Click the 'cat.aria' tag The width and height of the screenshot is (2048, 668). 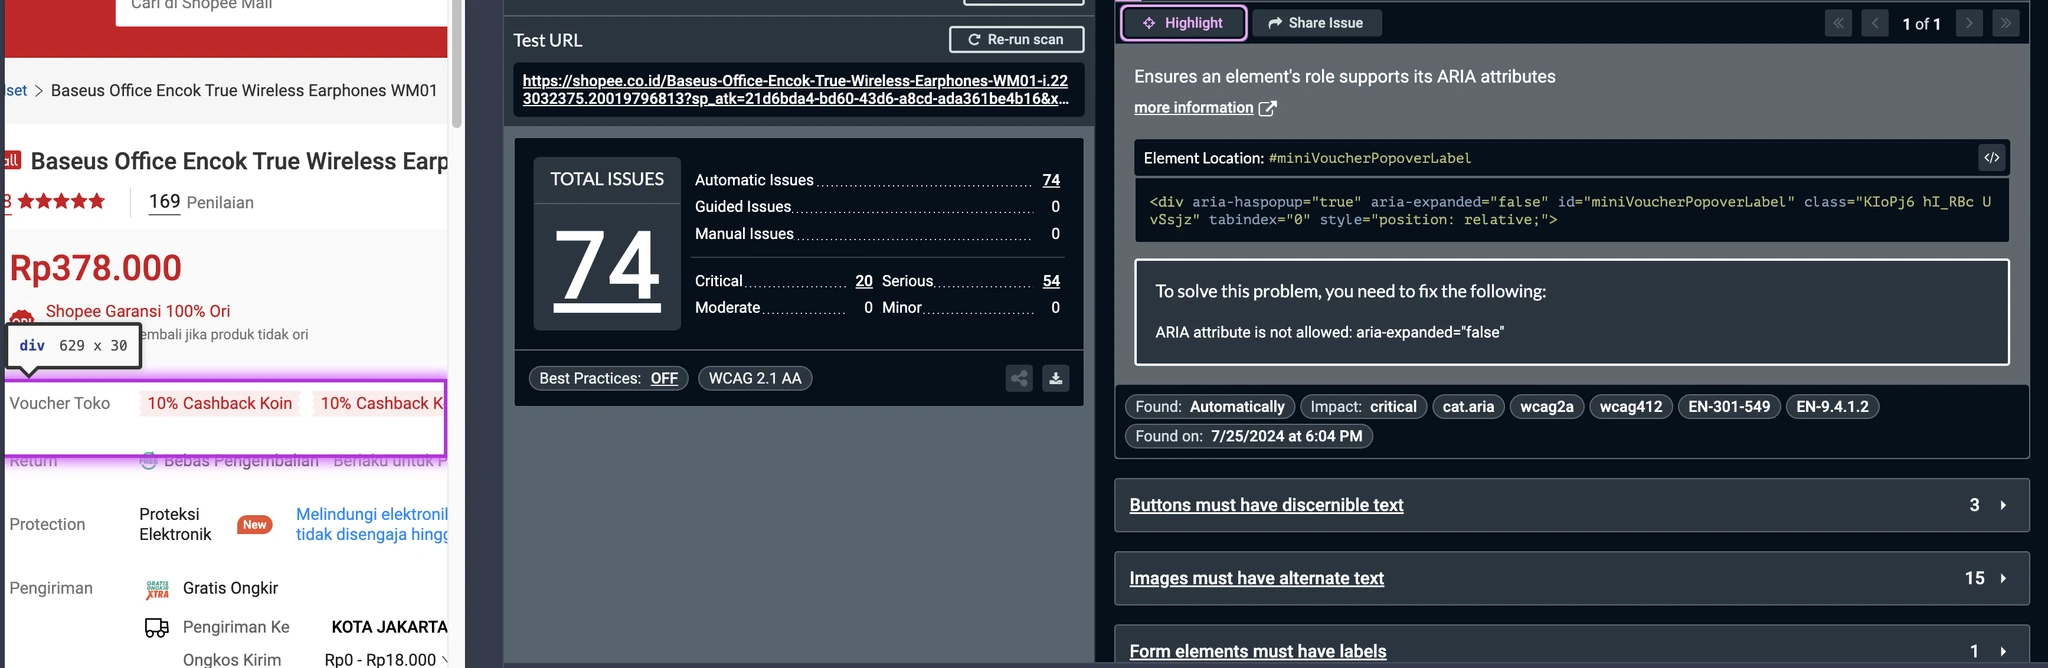point(1468,406)
